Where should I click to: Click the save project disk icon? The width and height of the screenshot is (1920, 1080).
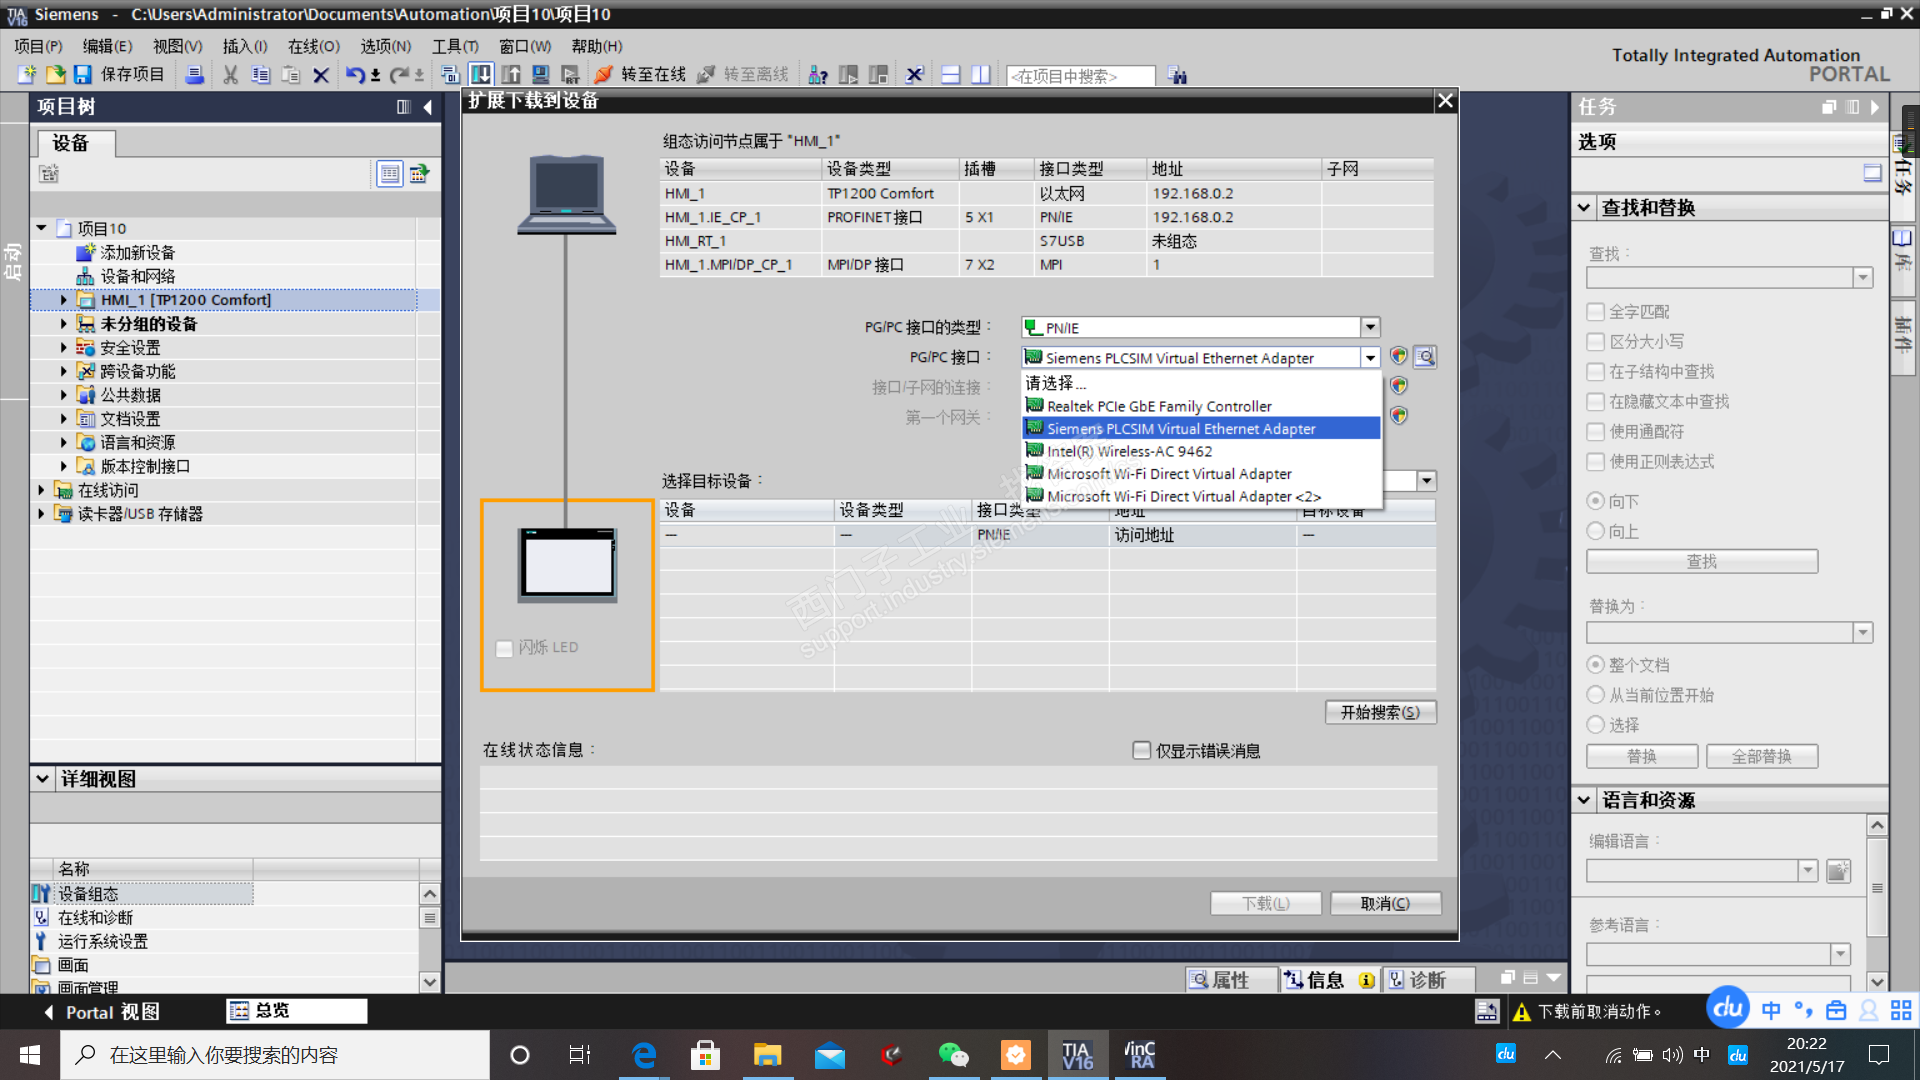tap(83, 75)
